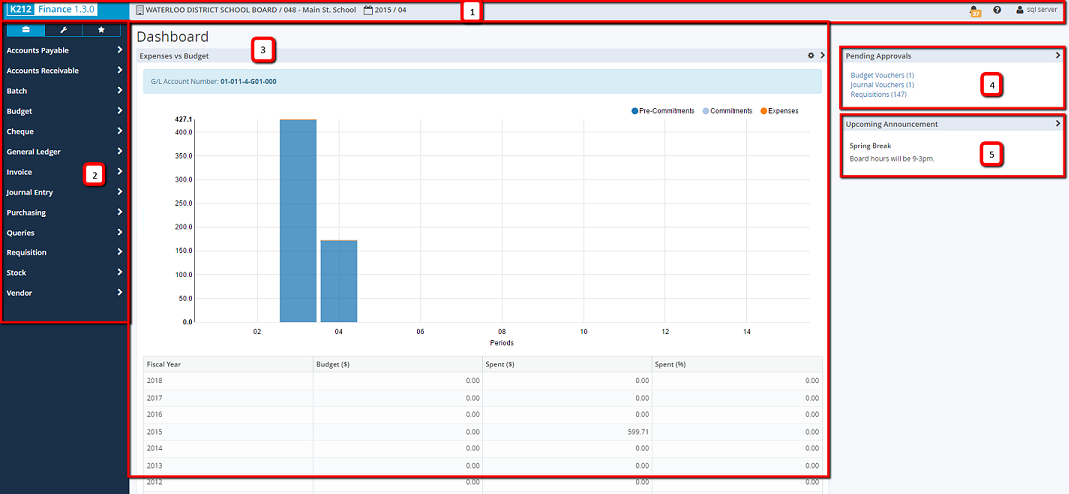Click the tallest blue bar in chart
The image size is (1069, 494).
coord(298,220)
